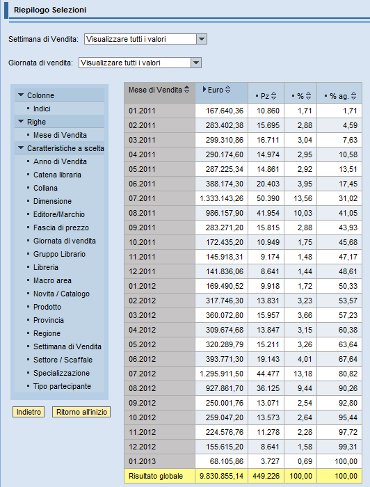Viewport: 370px width, 487px height.
Task: Click the Pz total 449.226
Action: click(x=266, y=476)
